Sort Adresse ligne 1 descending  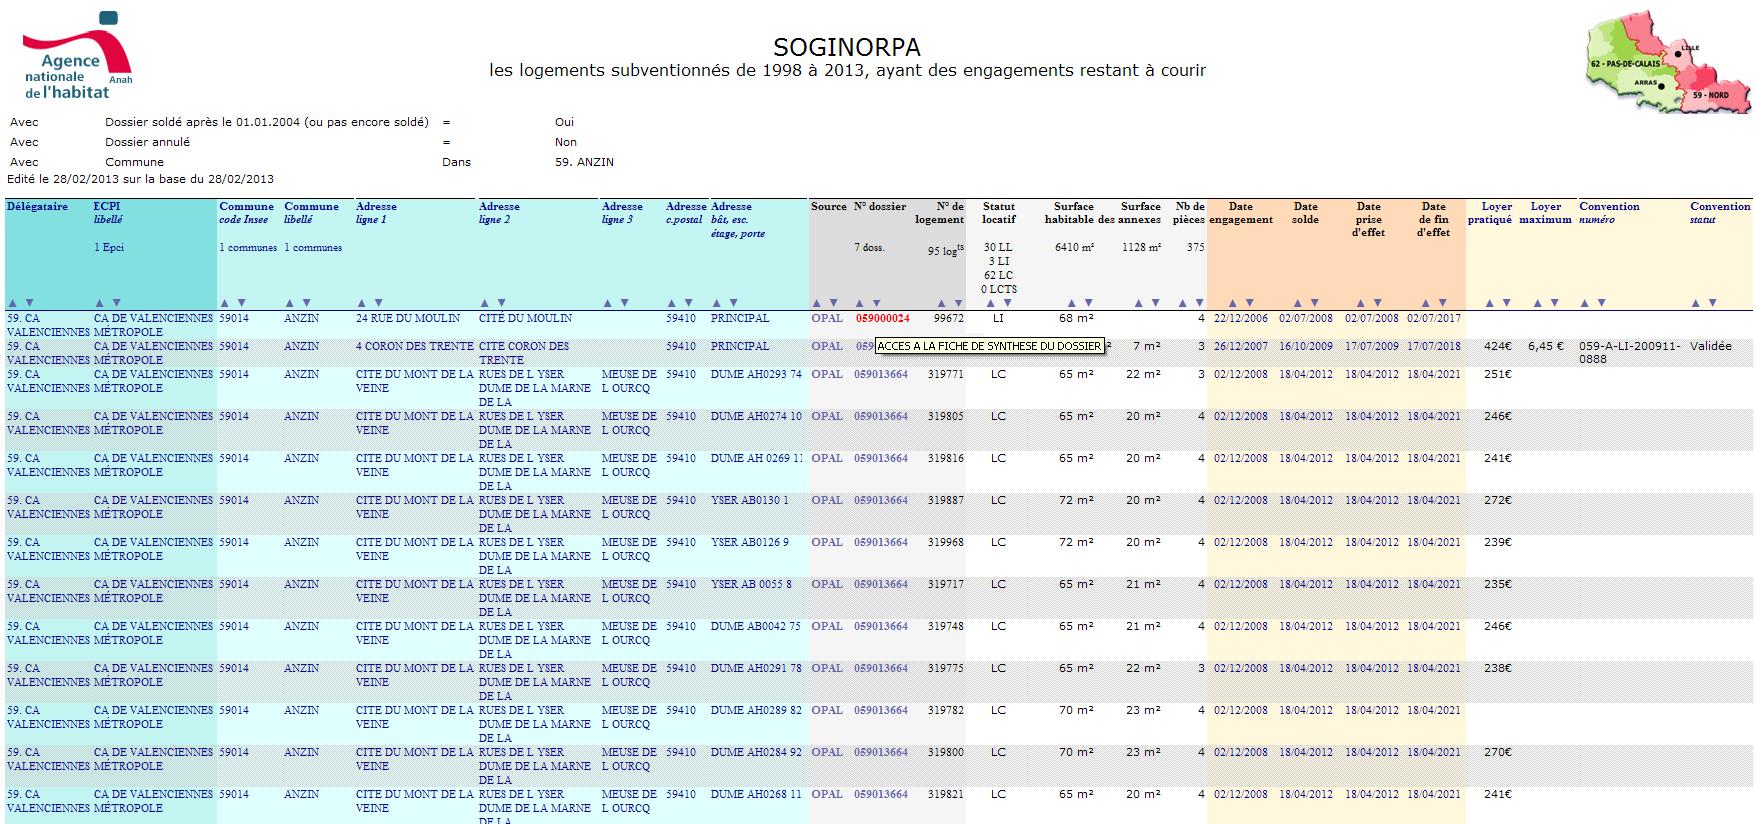tap(378, 303)
